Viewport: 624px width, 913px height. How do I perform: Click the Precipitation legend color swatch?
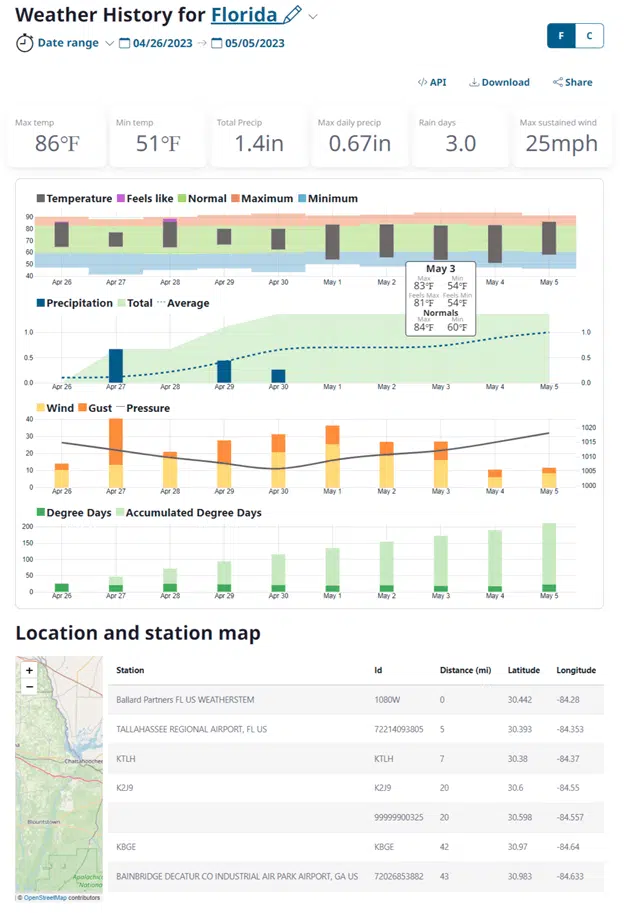(41, 303)
